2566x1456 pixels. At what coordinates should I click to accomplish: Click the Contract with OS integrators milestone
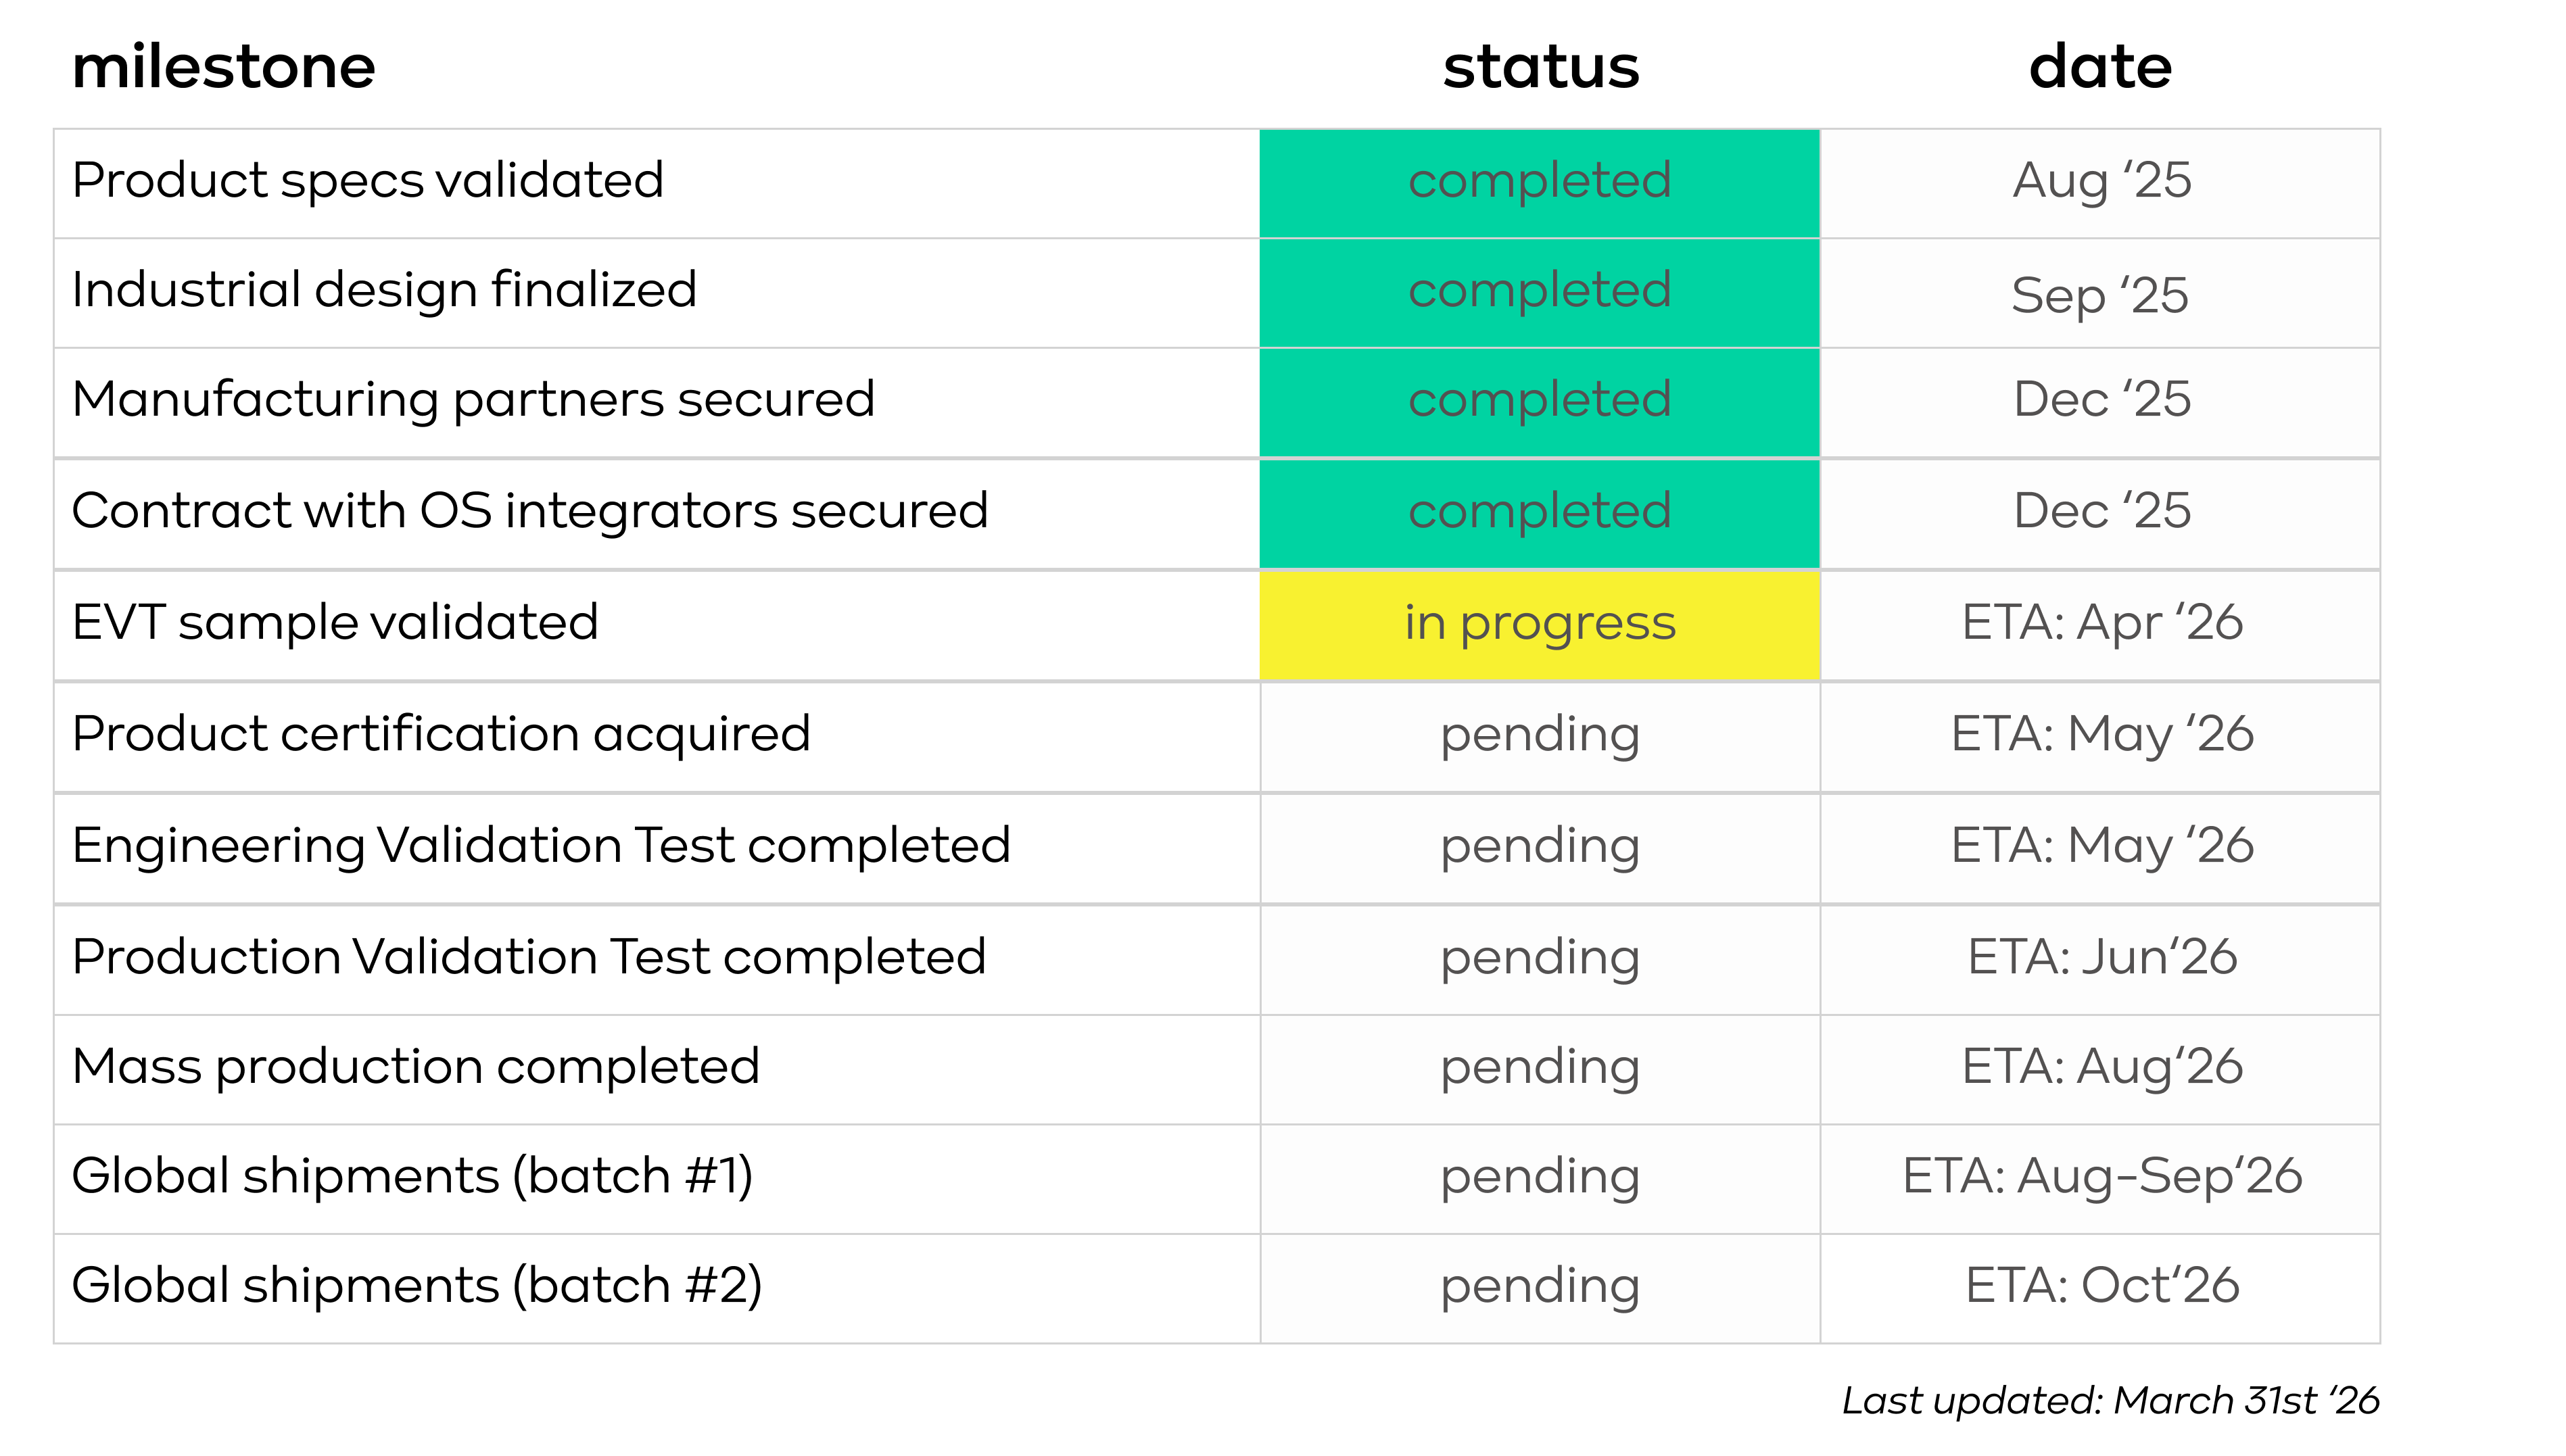click(x=530, y=511)
